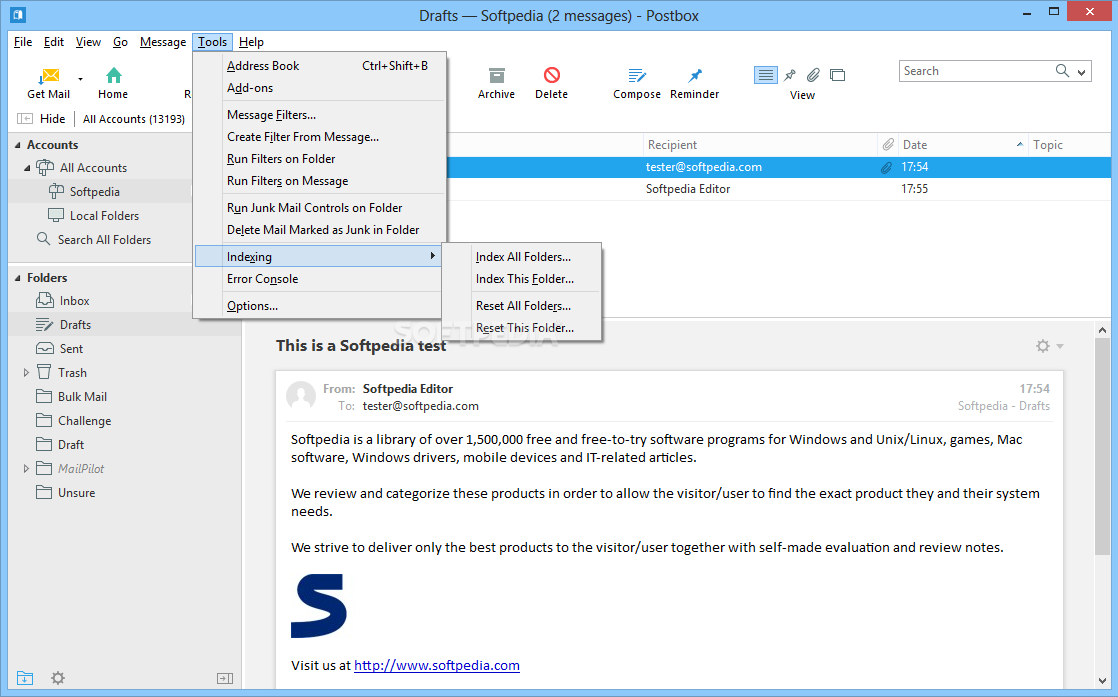The width and height of the screenshot is (1118, 697).
Task: Open message actions gear dropdown
Action: (1050, 346)
